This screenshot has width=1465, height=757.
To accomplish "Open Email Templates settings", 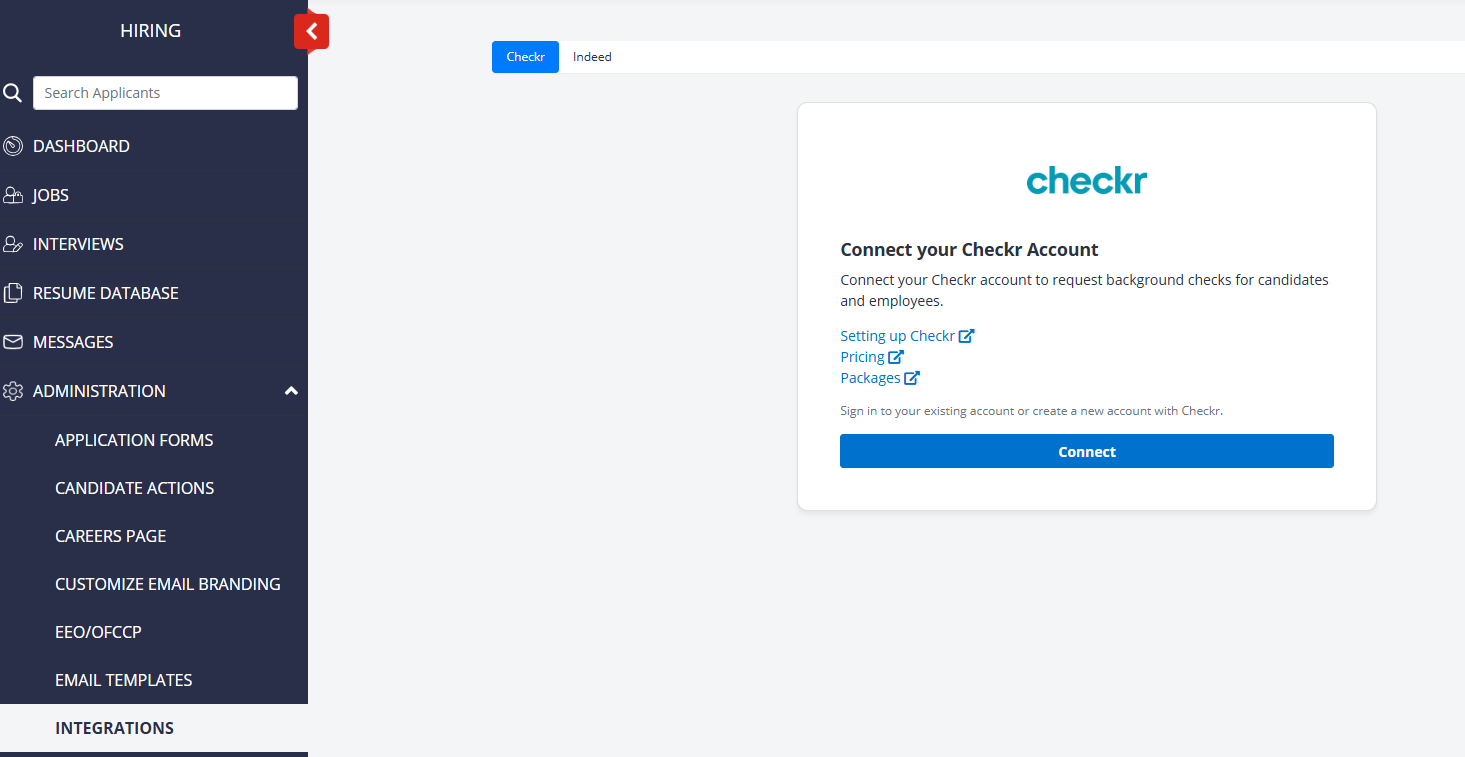I will click(124, 680).
